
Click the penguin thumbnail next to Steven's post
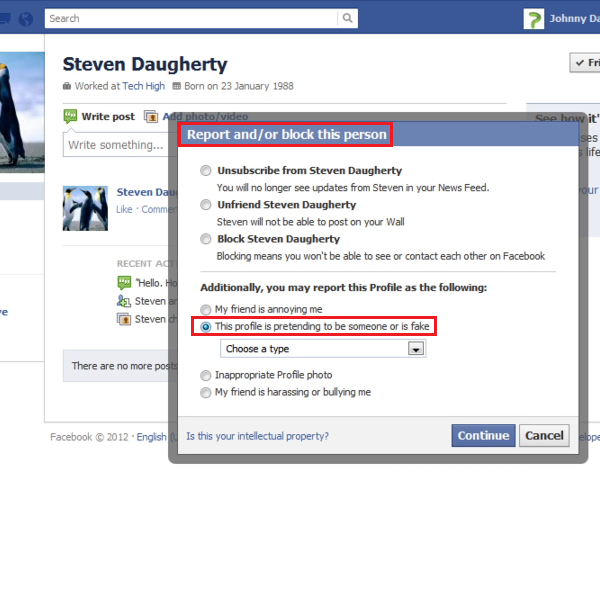(x=85, y=209)
